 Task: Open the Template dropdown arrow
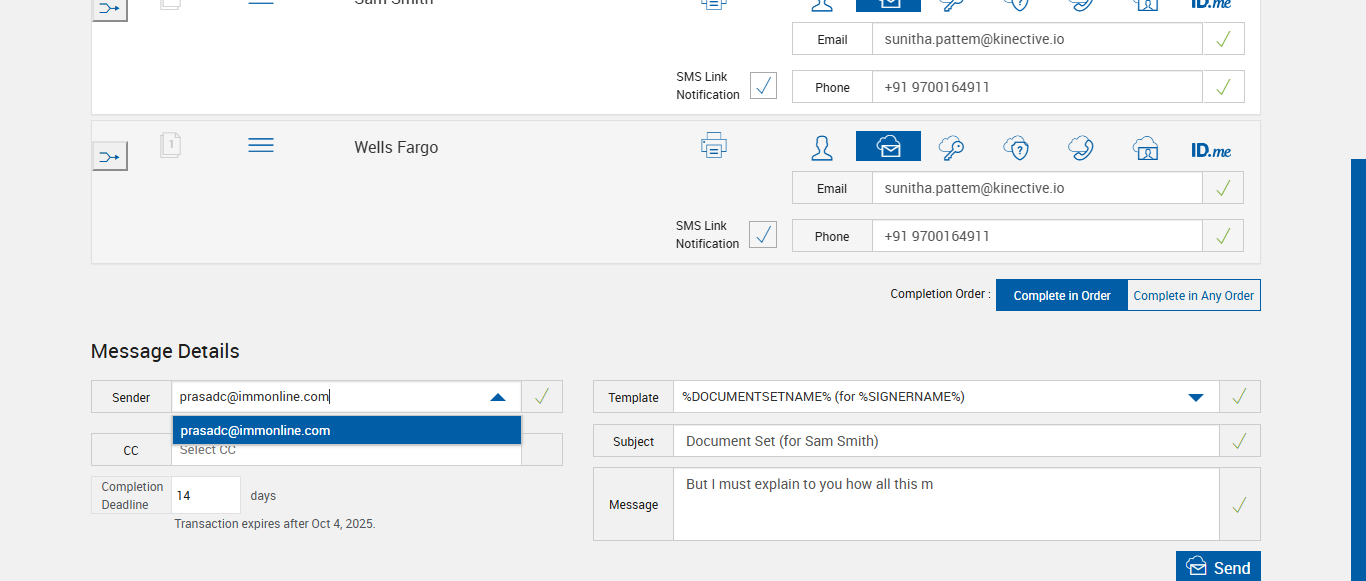(1196, 397)
